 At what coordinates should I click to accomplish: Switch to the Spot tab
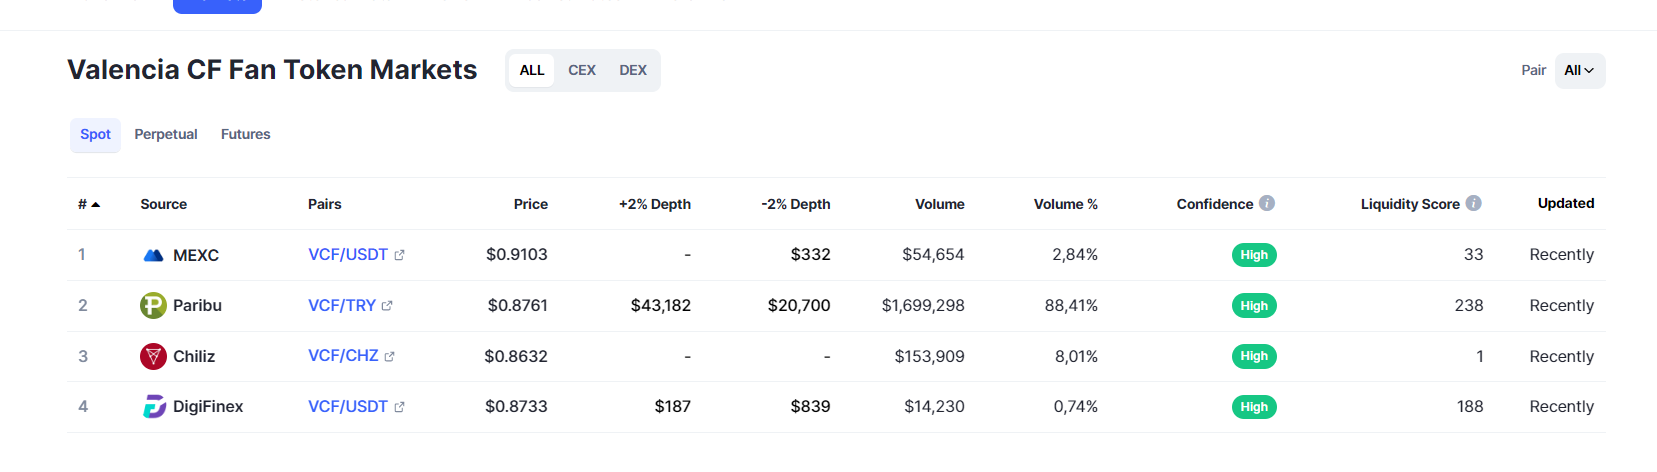(x=95, y=135)
